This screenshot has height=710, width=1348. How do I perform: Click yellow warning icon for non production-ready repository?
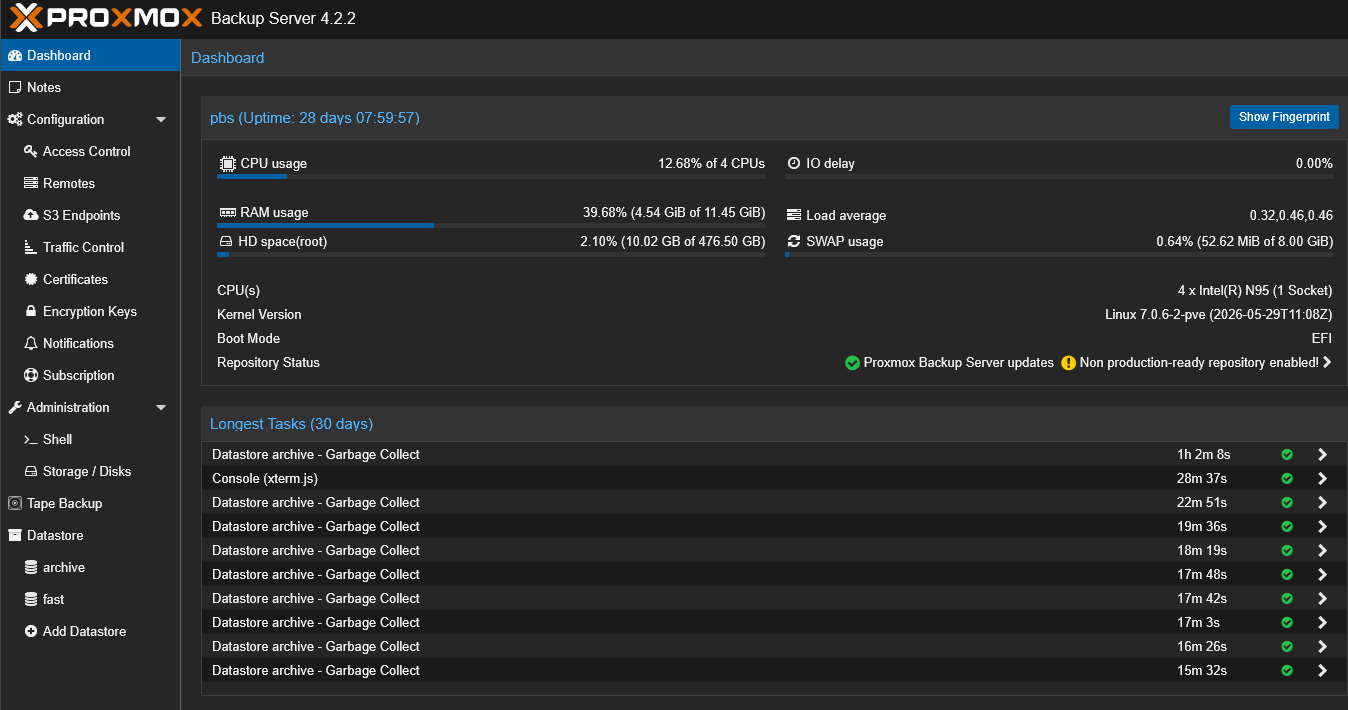point(1069,363)
